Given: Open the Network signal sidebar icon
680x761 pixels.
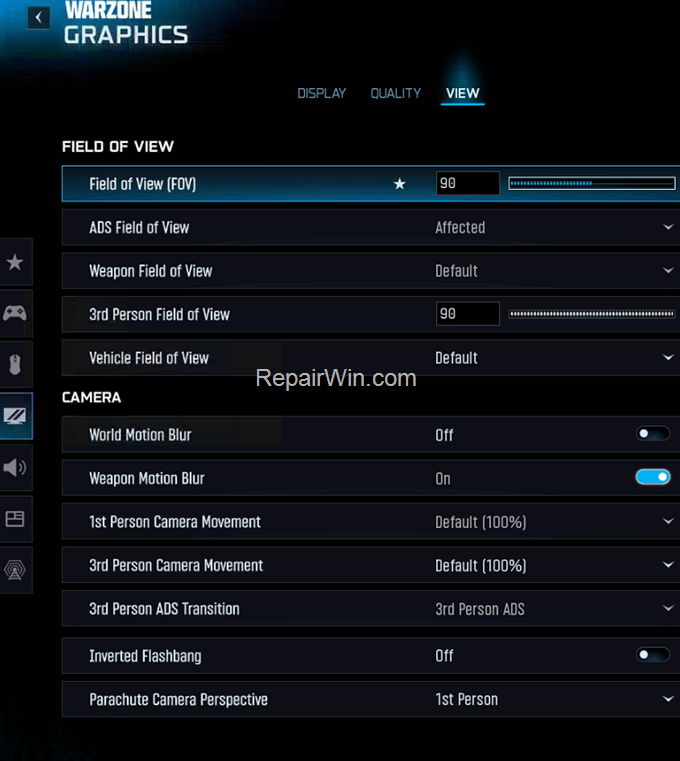Looking at the screenshot, I should click(x=16, y=570).
